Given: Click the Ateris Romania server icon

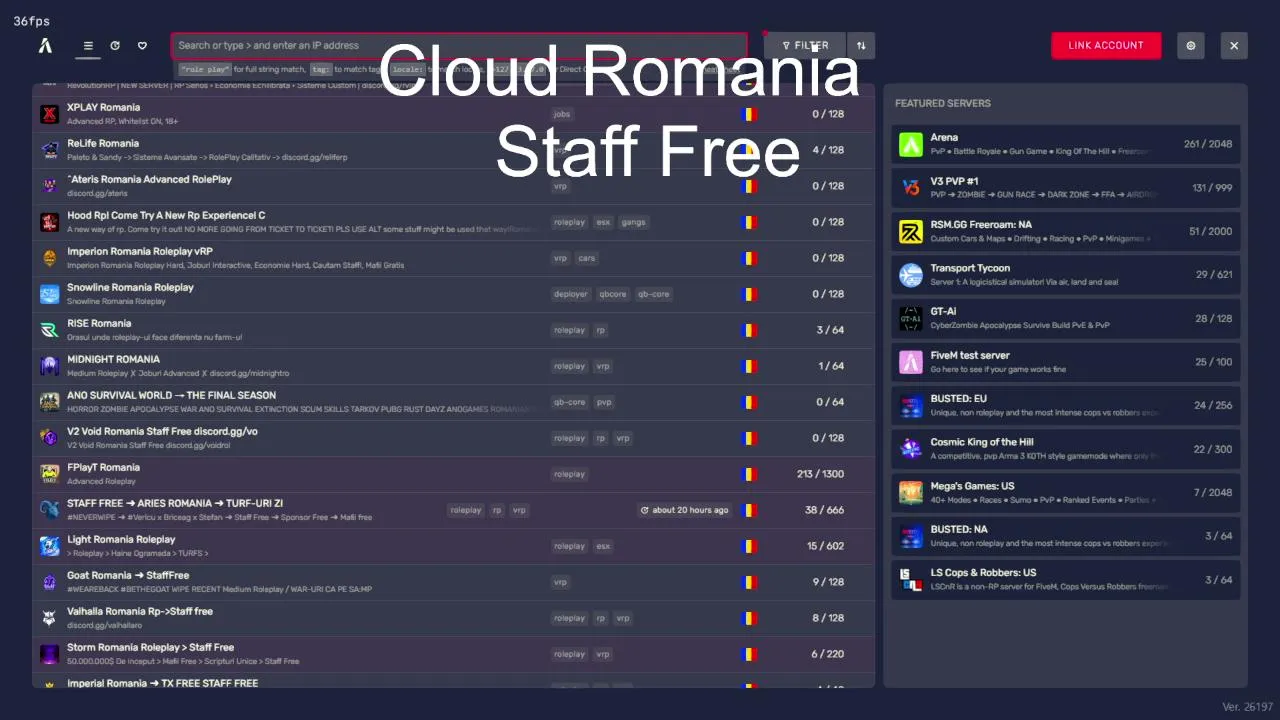Looking at the screenshot, I should point(49,186).
